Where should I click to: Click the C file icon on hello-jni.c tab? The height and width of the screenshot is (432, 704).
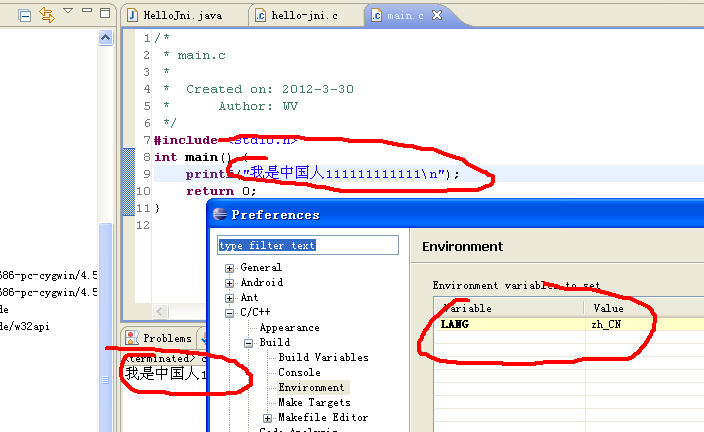[260, 16]
